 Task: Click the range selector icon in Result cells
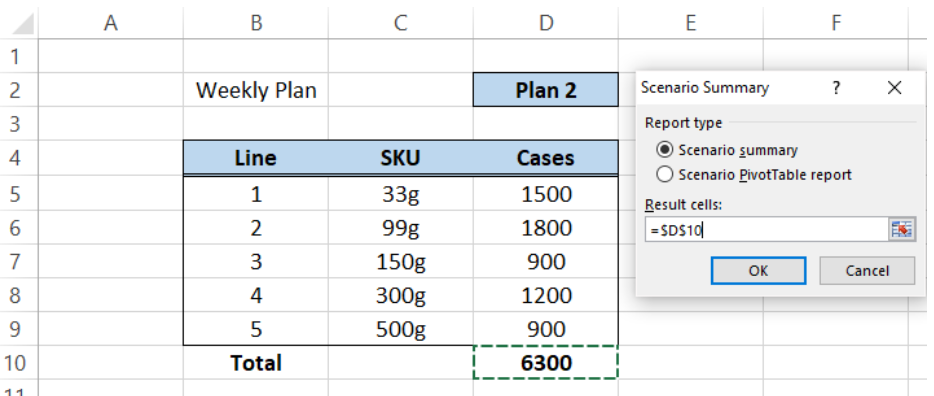pos(901,229)
